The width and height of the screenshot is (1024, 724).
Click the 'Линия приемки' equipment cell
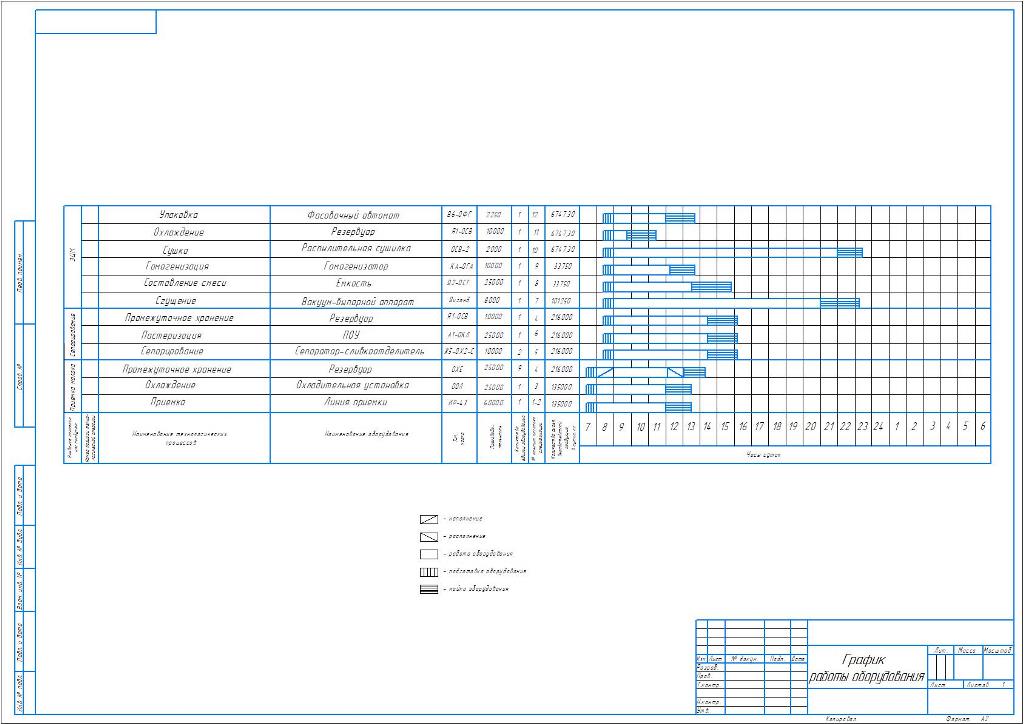click(x=356, y=403)
